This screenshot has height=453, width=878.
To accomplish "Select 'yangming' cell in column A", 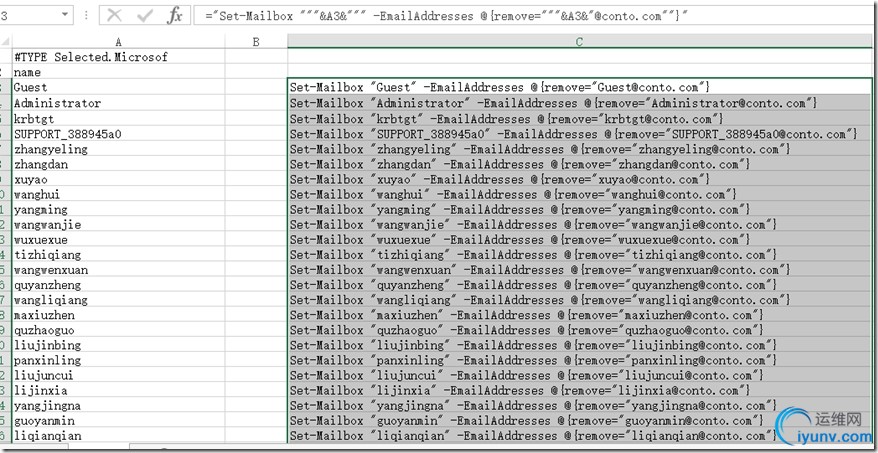I will point(119,209).
